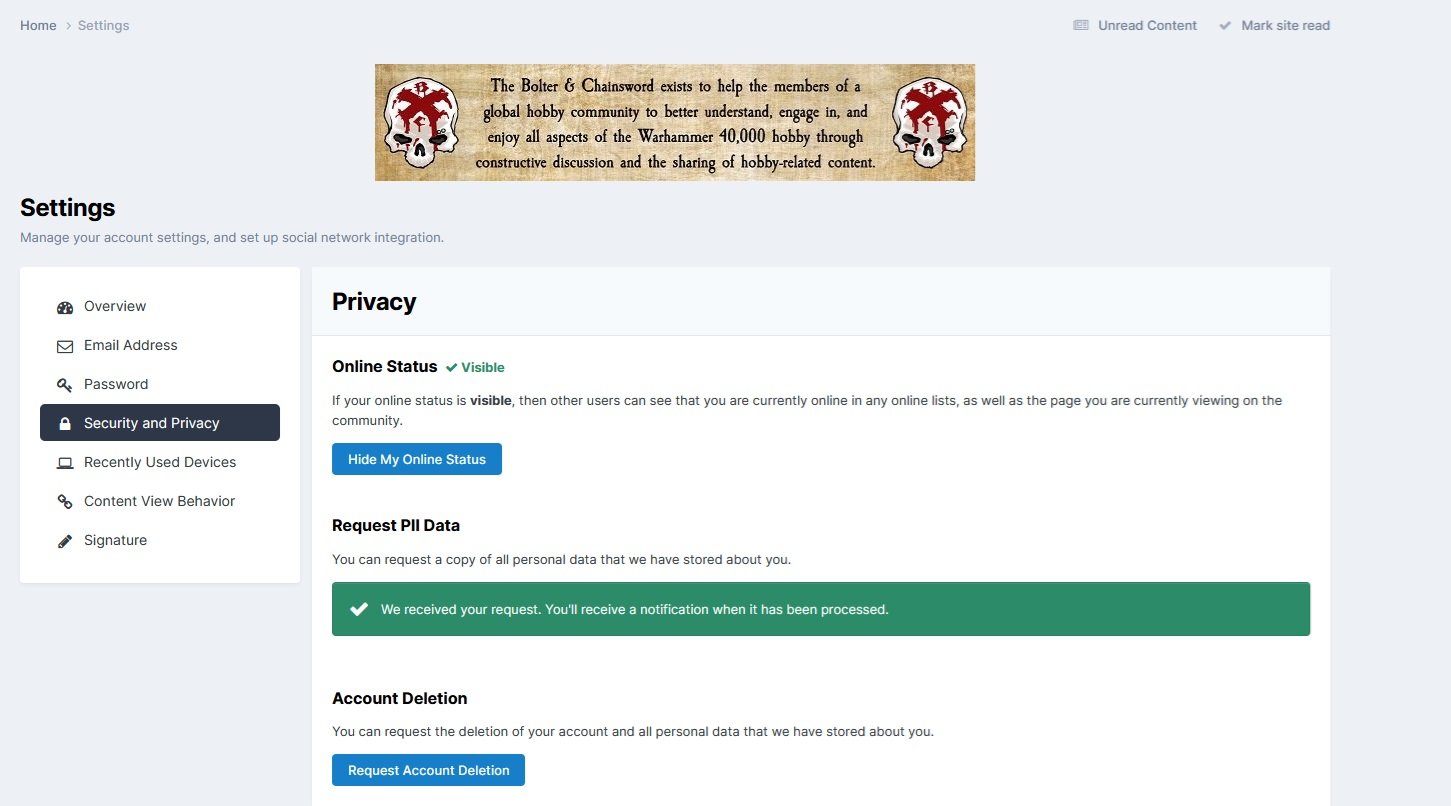Viewport: 1451px width, 806px height.
Task: Click the Overview dashboard icon
Action: point(65,307)
